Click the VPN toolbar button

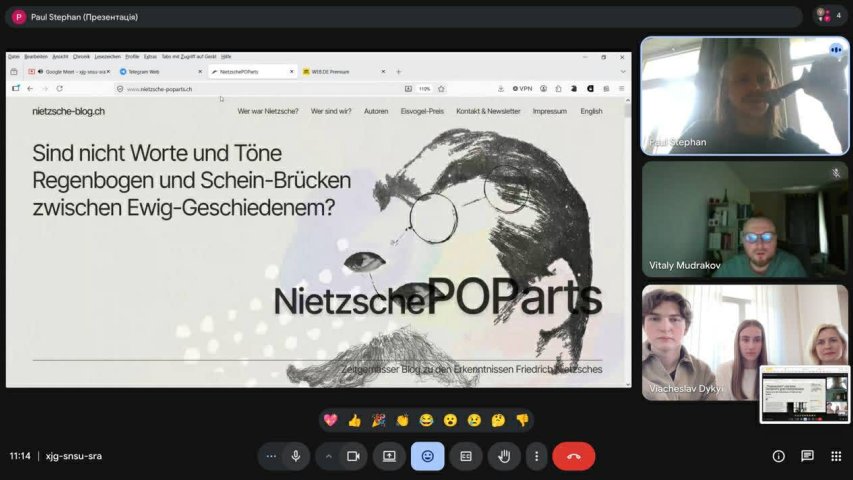pos(522,89)
